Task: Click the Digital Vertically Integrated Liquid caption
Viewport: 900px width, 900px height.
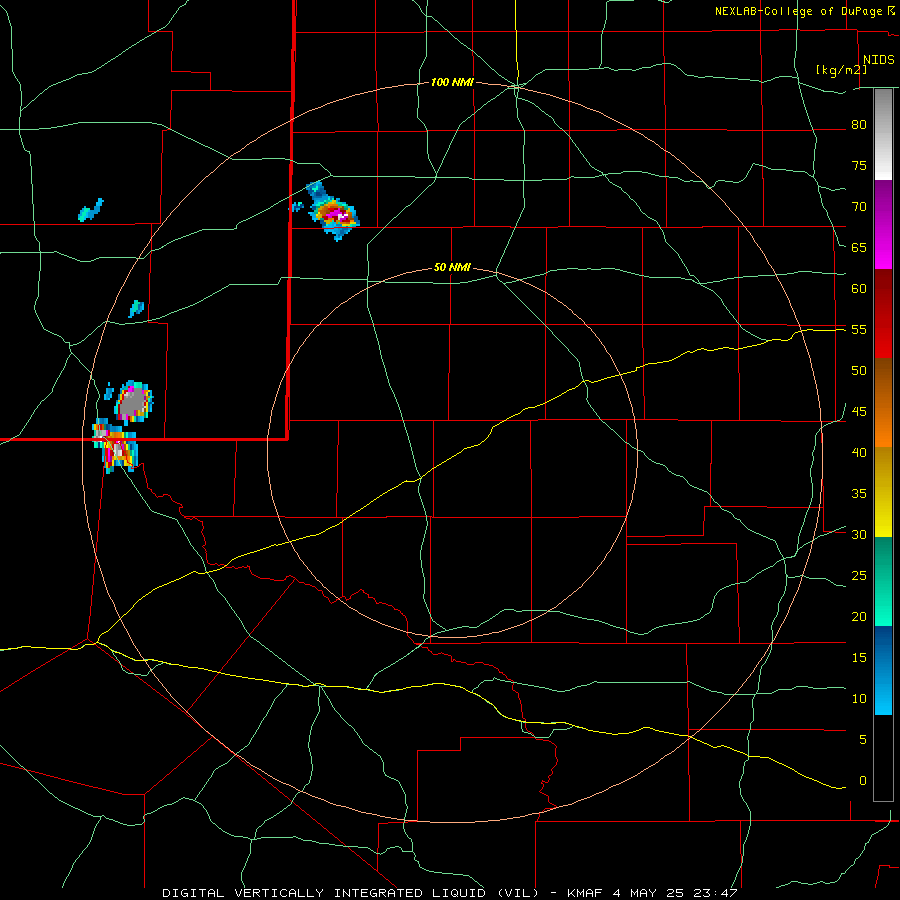Action: (x=449, y=893)
